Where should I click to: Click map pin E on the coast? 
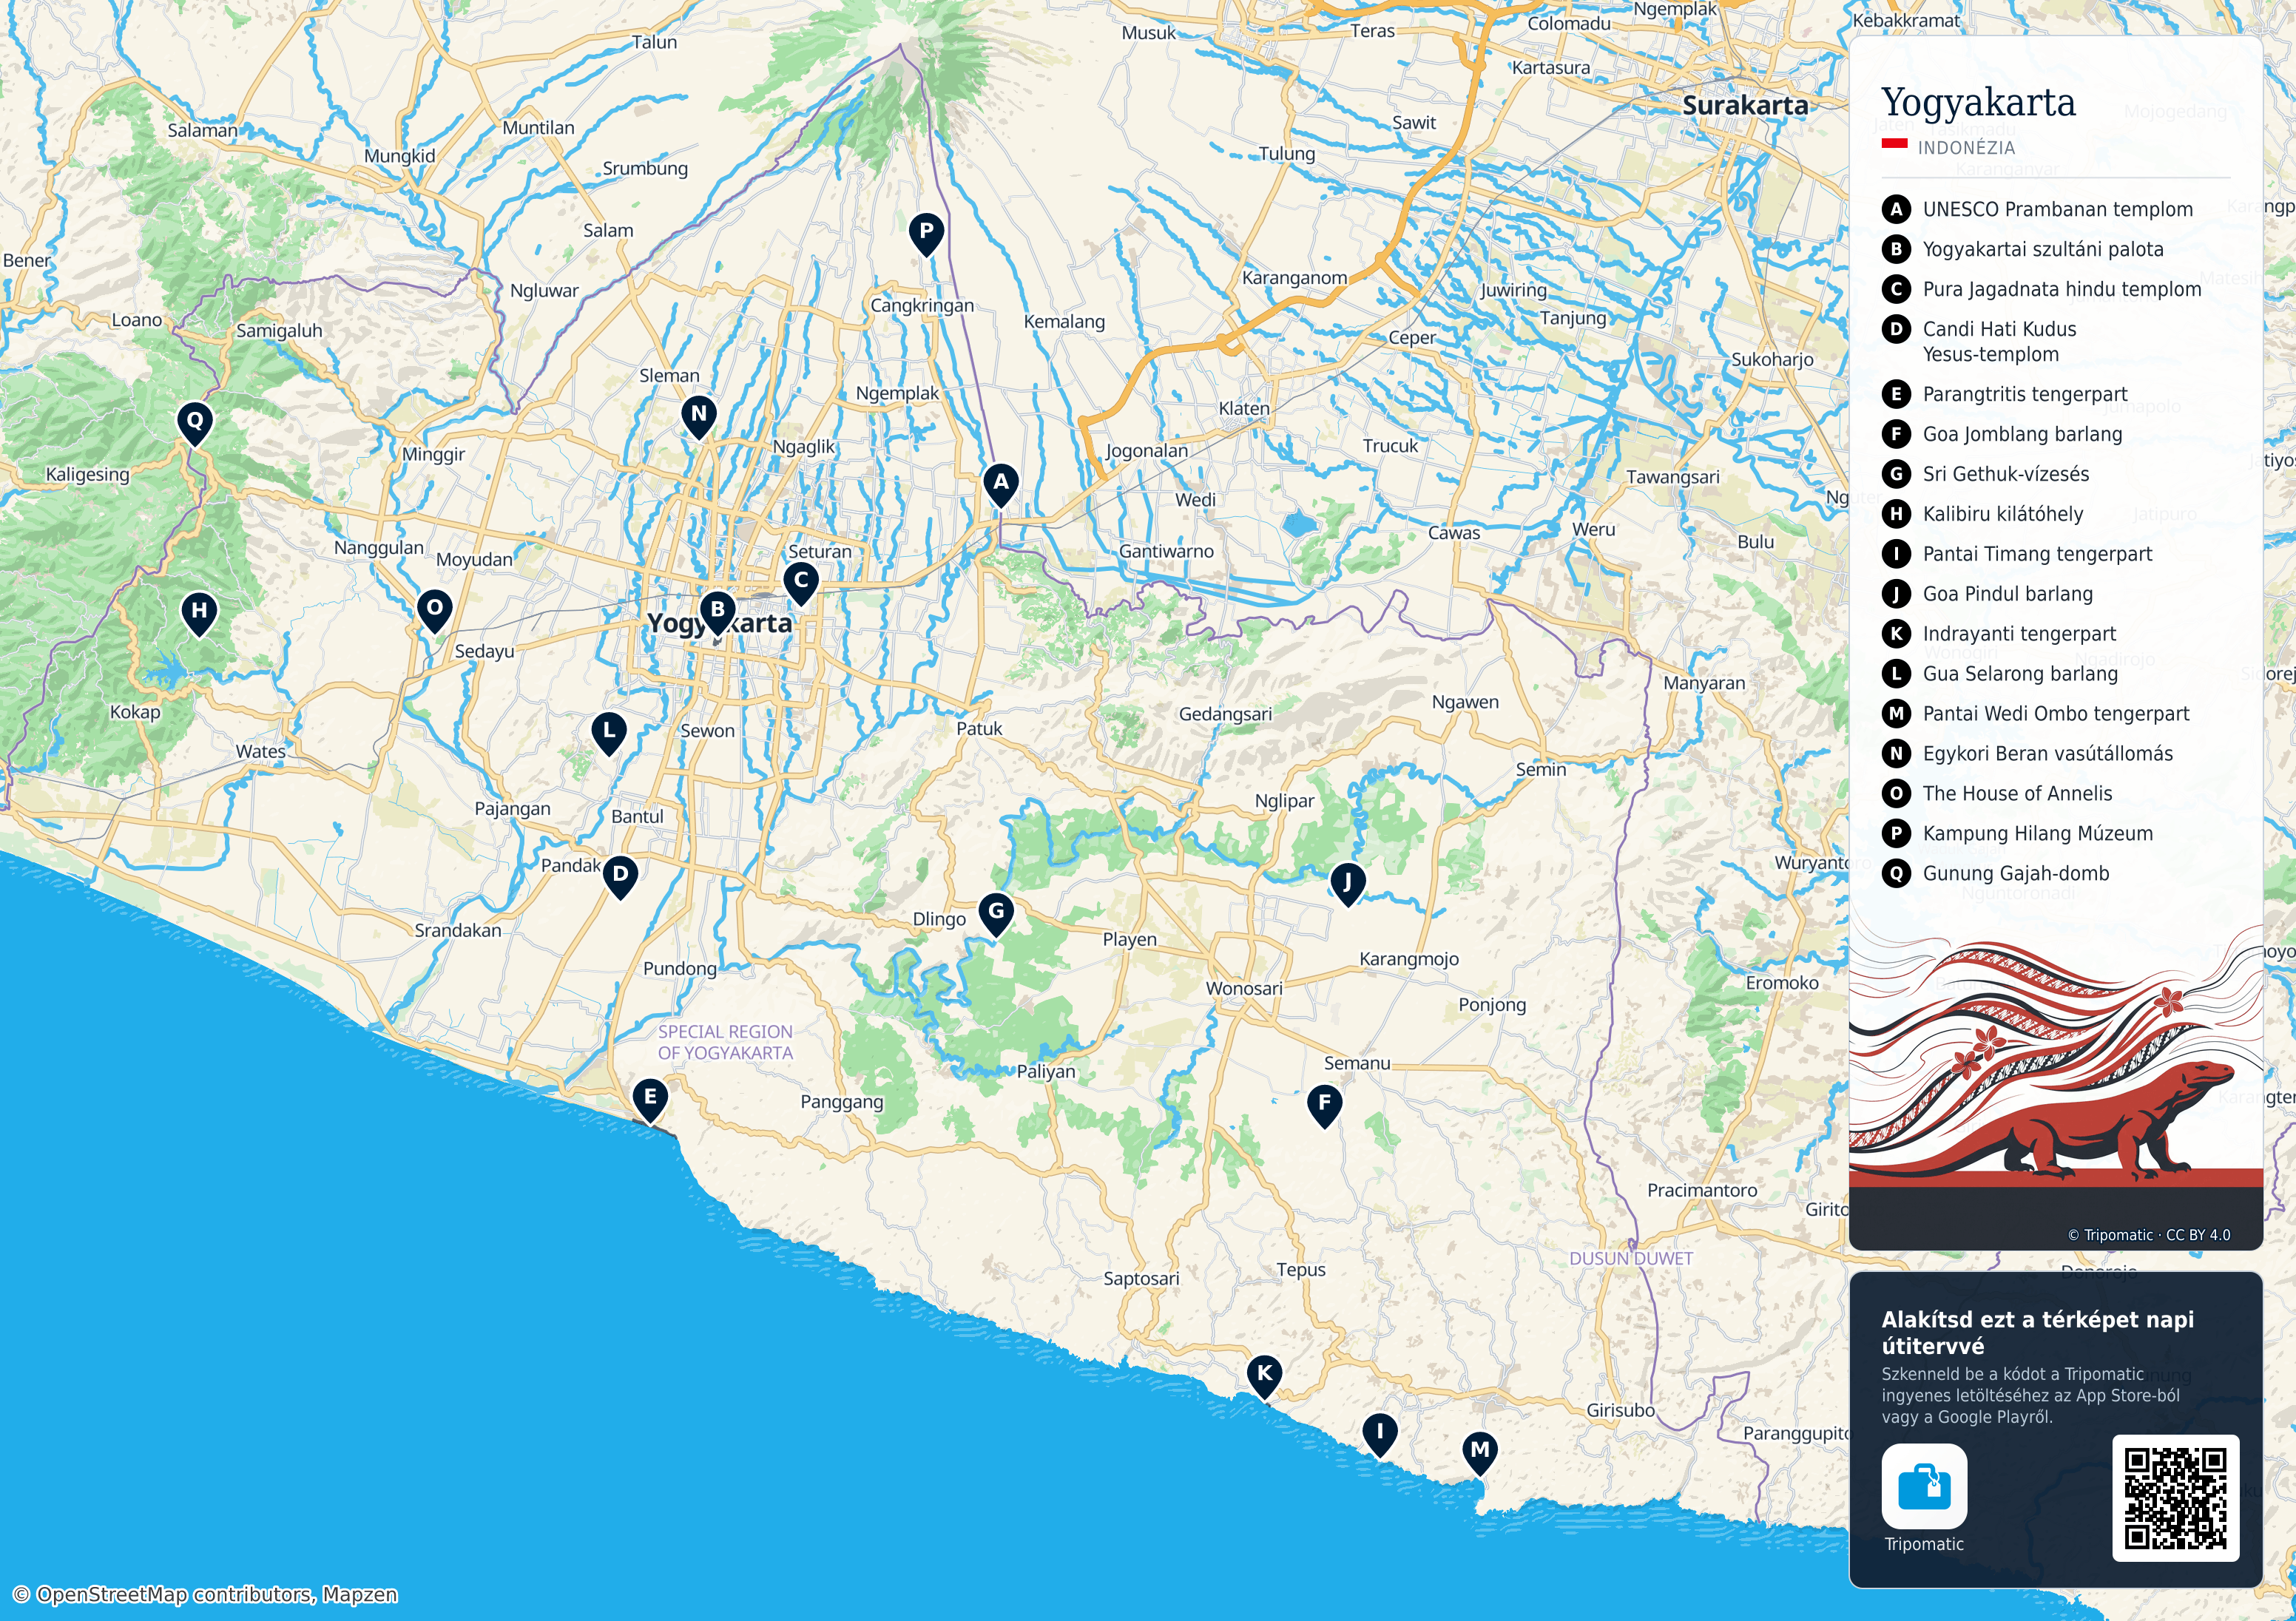pos(650,1101)
